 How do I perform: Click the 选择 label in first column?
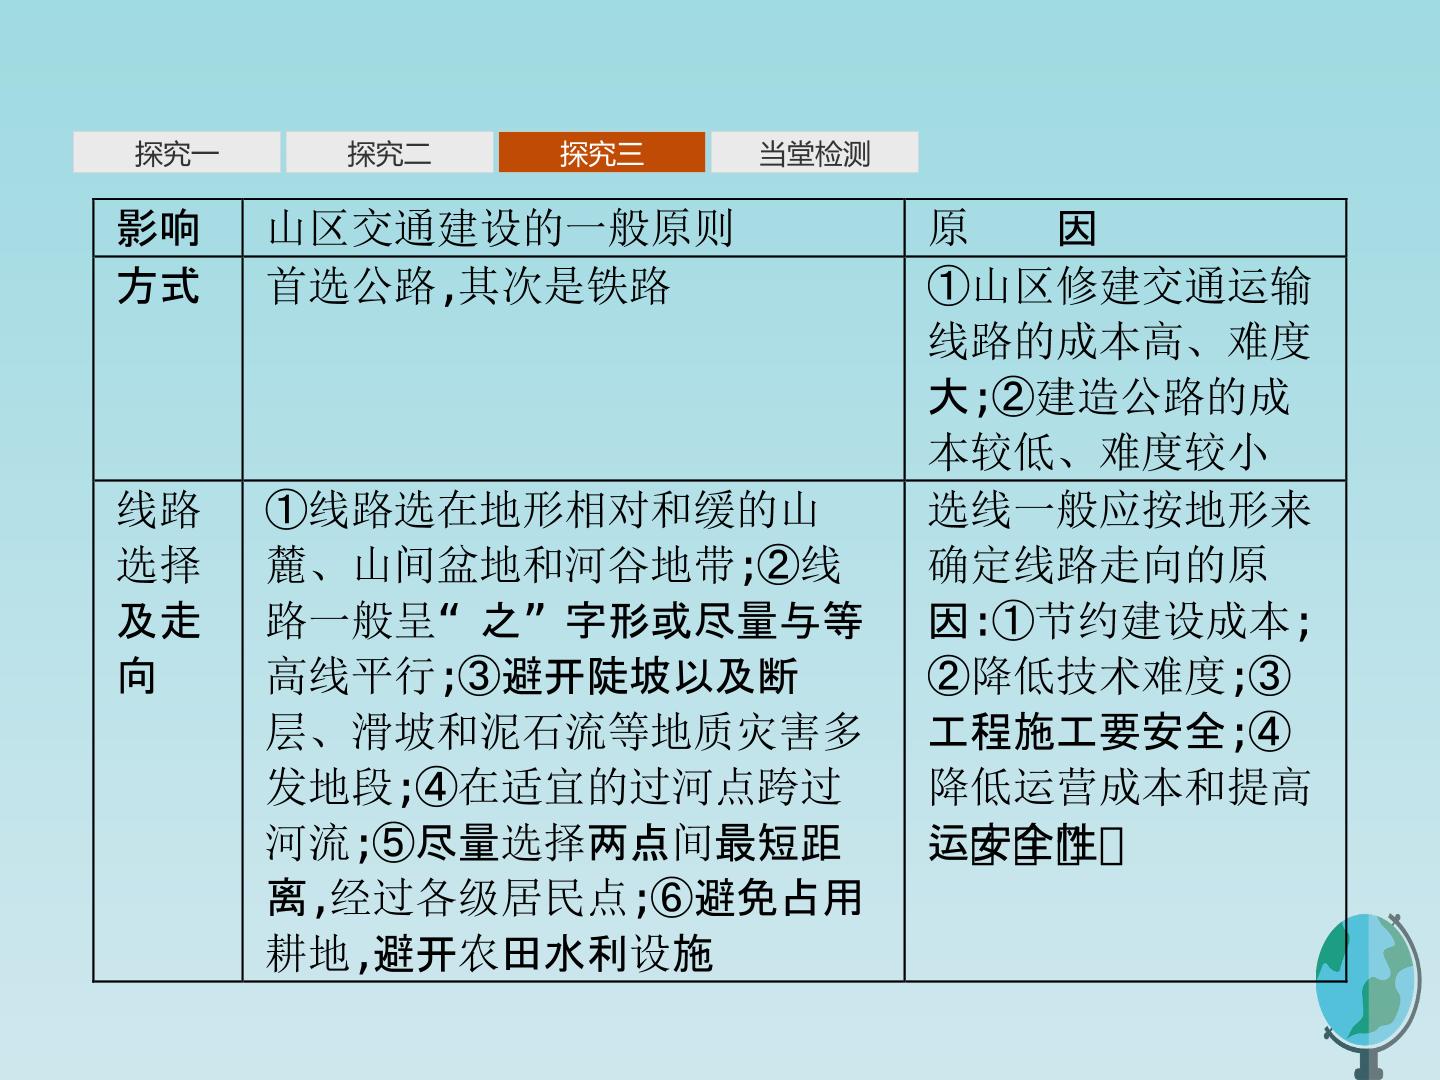pos(158,565)
